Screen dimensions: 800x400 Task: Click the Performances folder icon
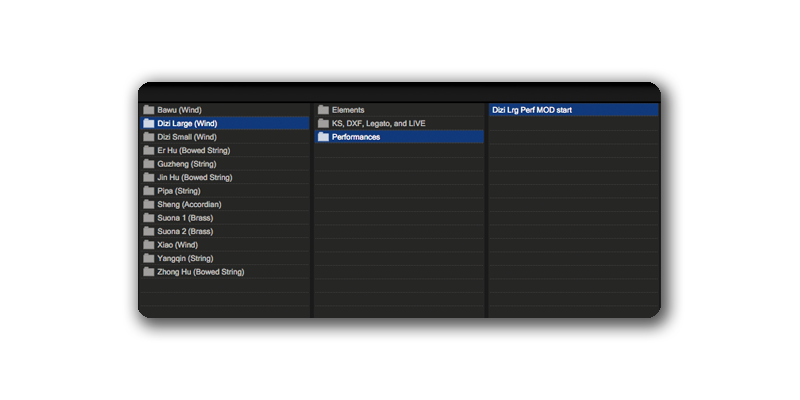click(323, 137)
